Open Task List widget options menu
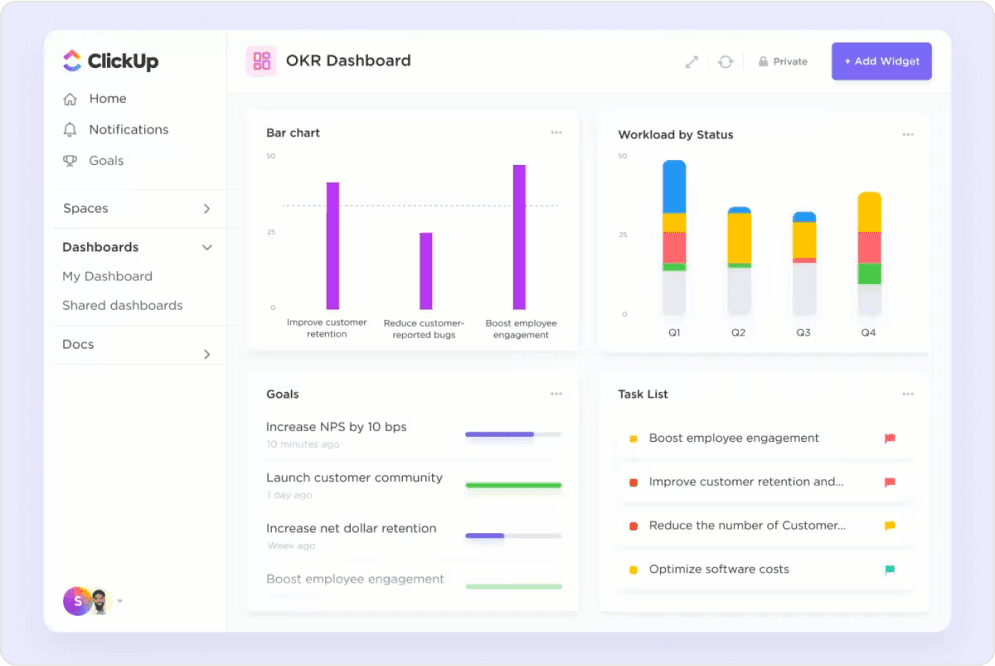Image resolution: width=995 pixels, height=666 pixels. point(908,394)
